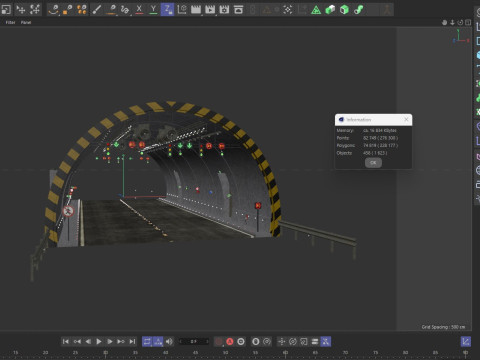Click the viewport orbit rotate icon top right

(460, 22)
